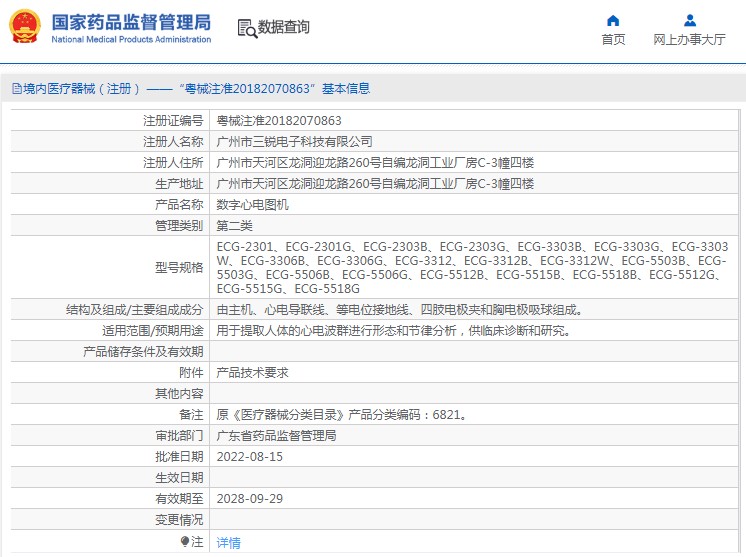This screenshot has height=557, width=746.
Task: Click National Medical Products Administration subtitle
Action: pyautogui.click(x=131, y=39)
